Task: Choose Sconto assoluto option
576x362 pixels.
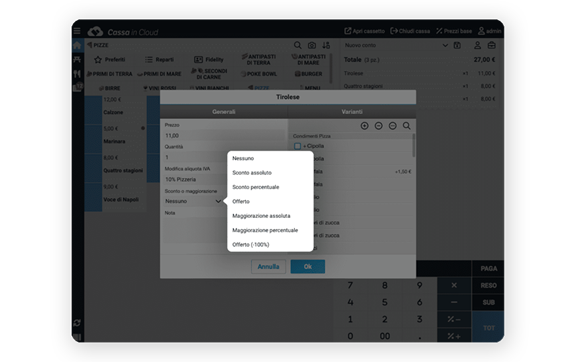Action: (252, 173)
